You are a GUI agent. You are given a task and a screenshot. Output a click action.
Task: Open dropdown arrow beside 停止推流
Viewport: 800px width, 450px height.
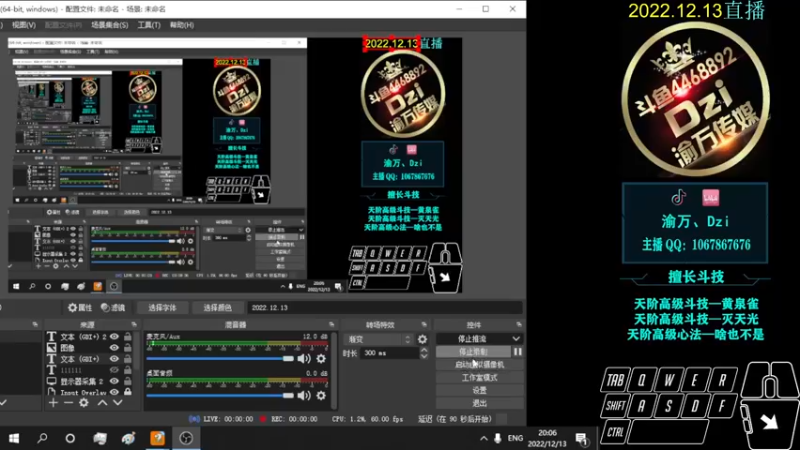(516, 339)
